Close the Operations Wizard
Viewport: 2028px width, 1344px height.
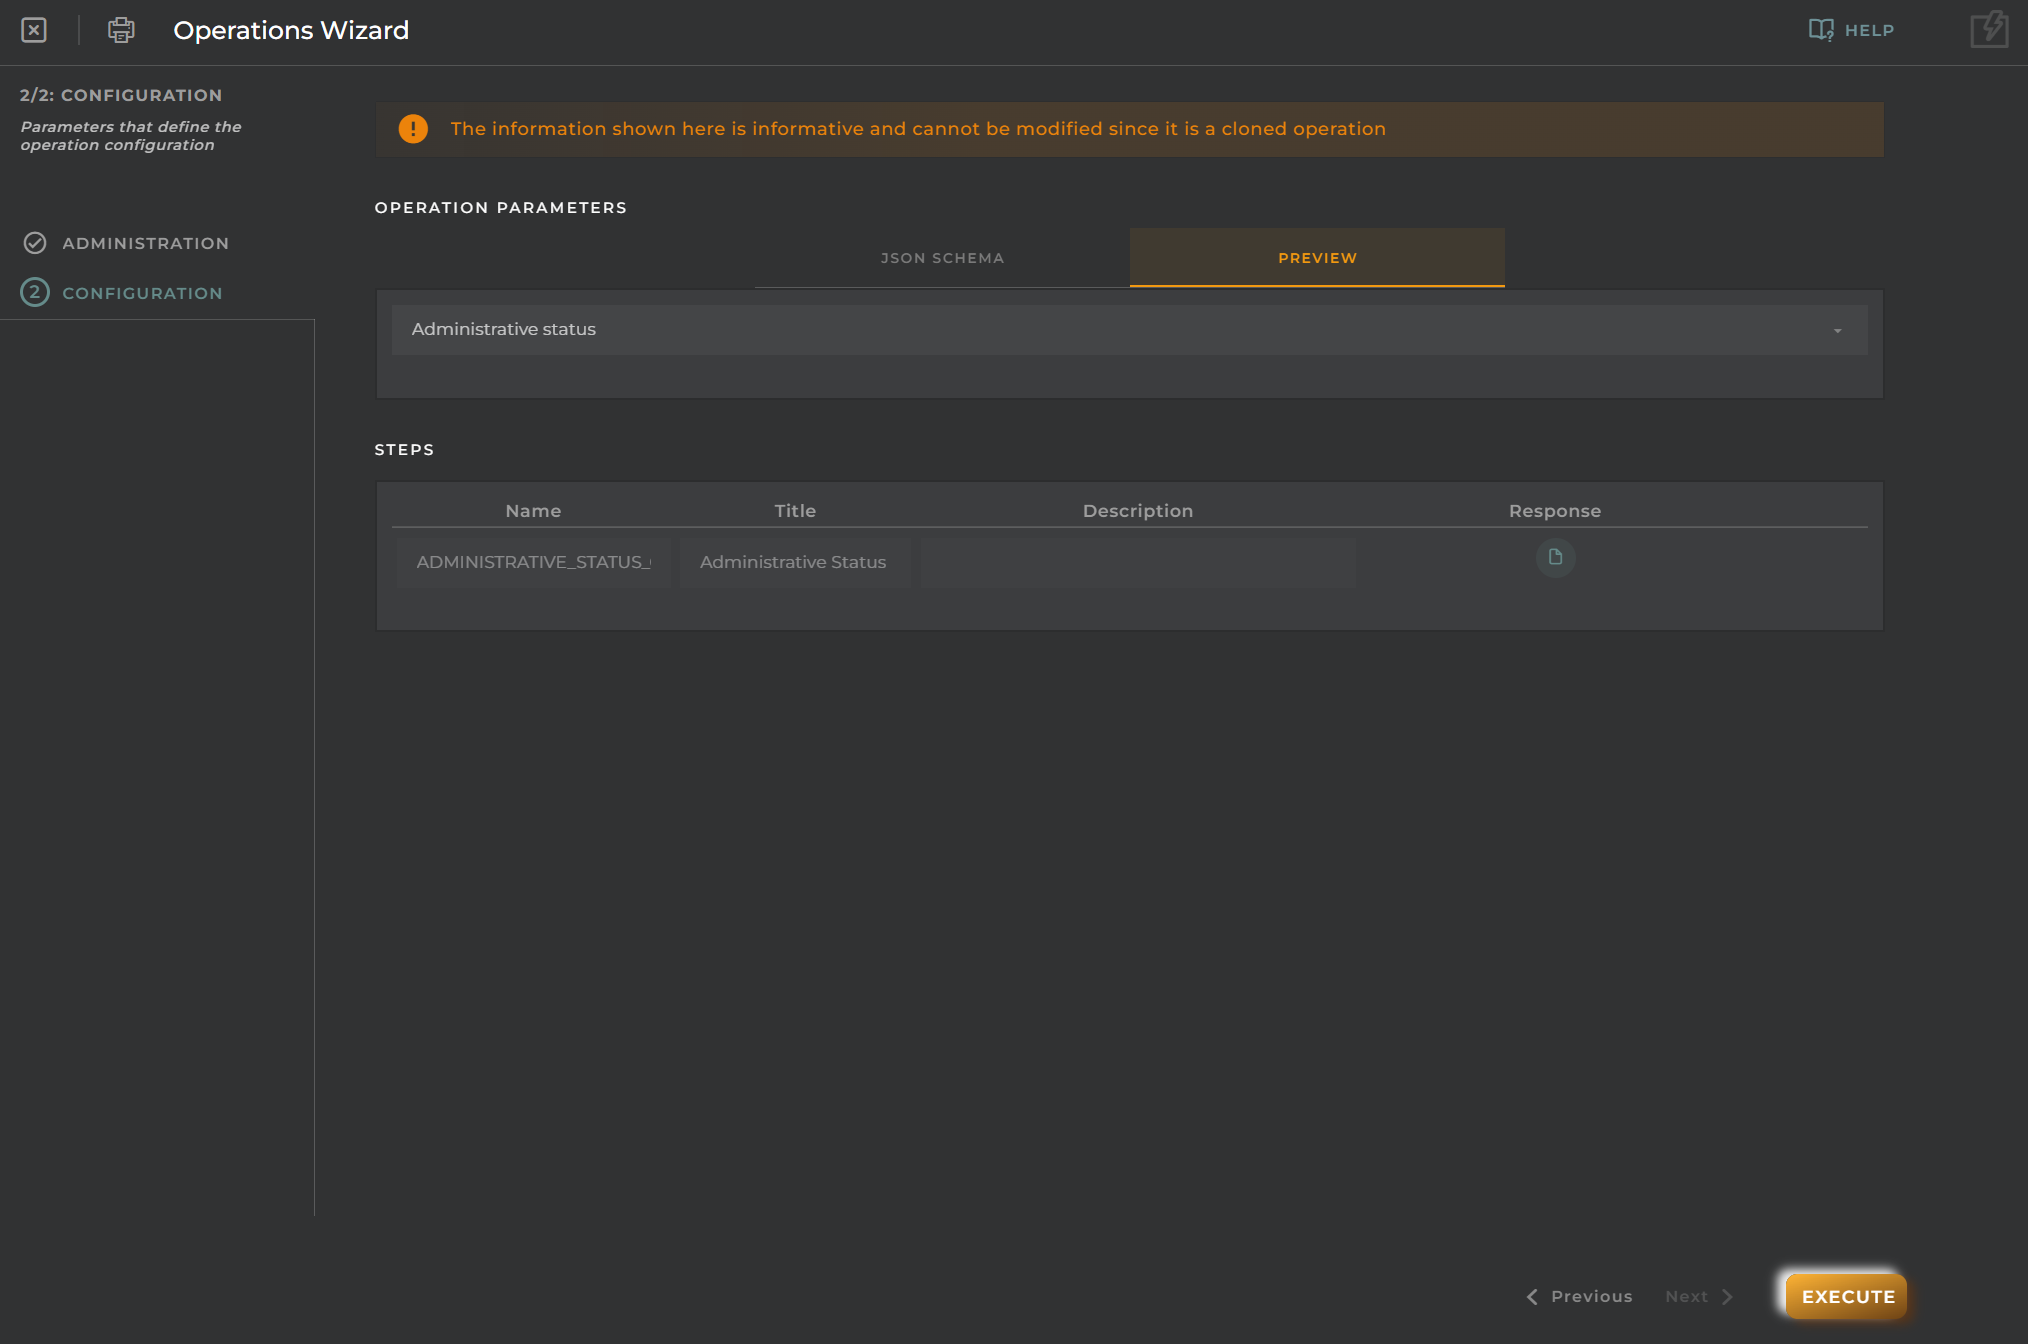(x=34, y=30)
